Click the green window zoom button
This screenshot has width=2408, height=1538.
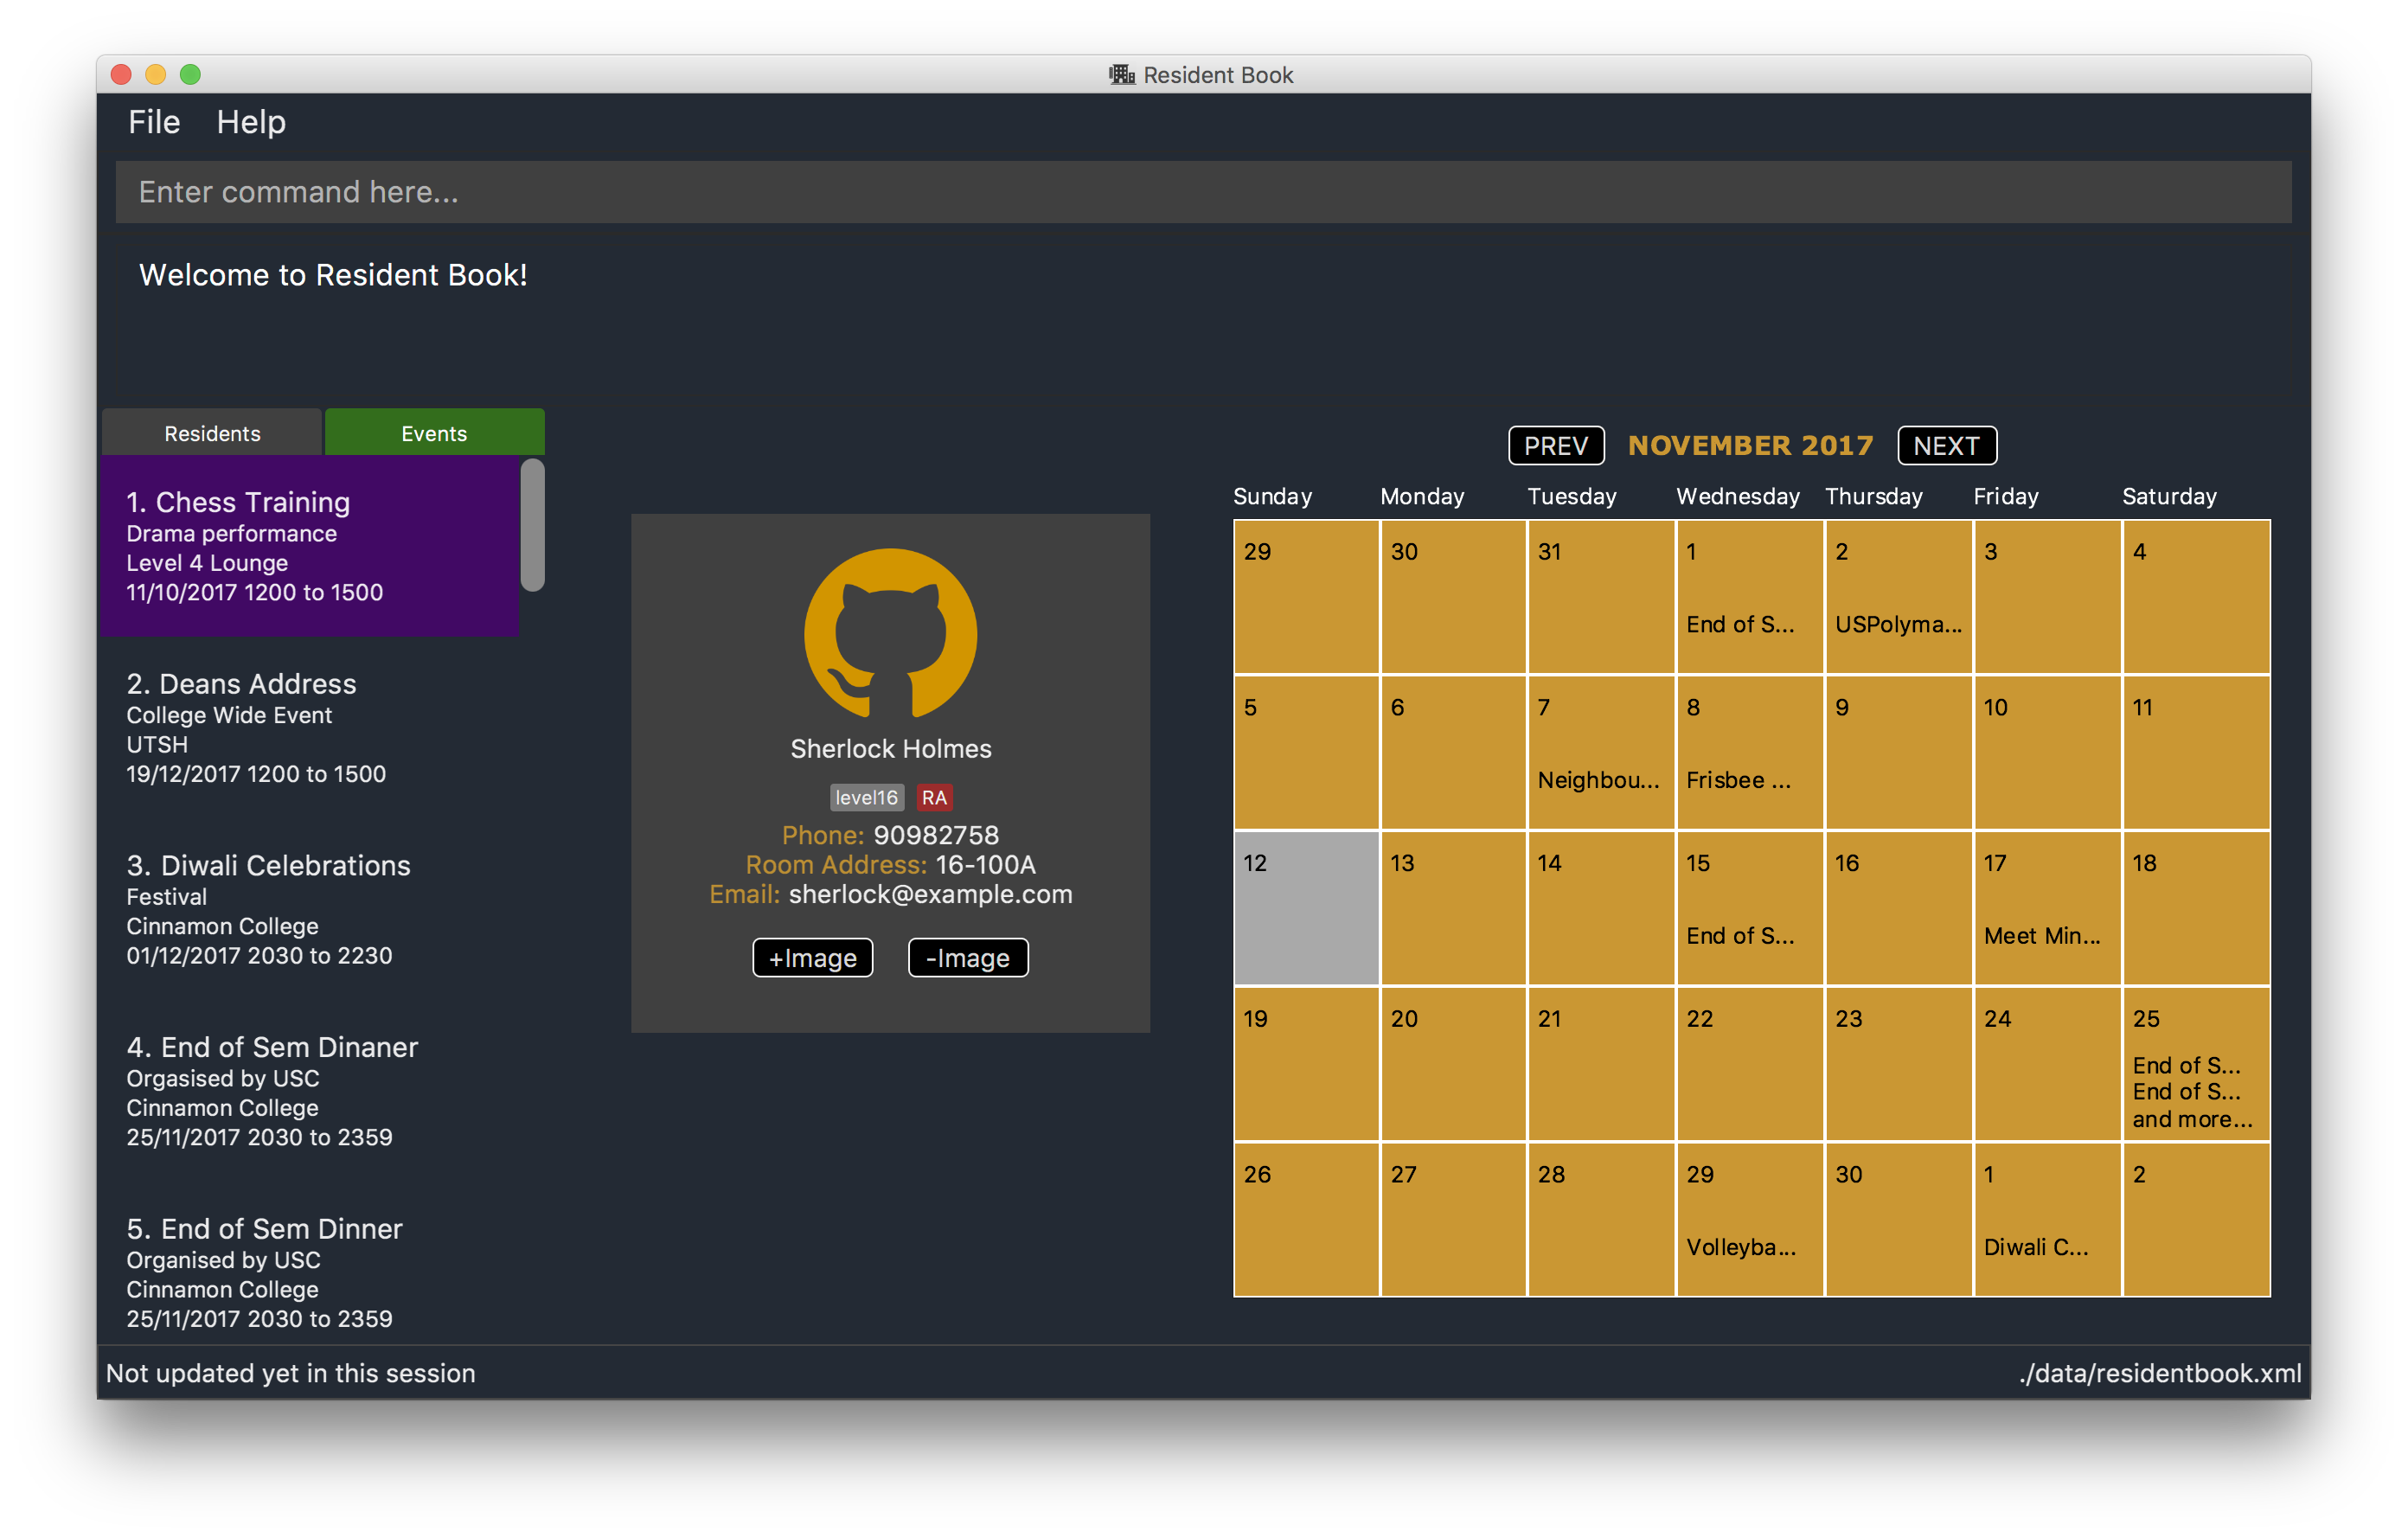tap(190, 74)
